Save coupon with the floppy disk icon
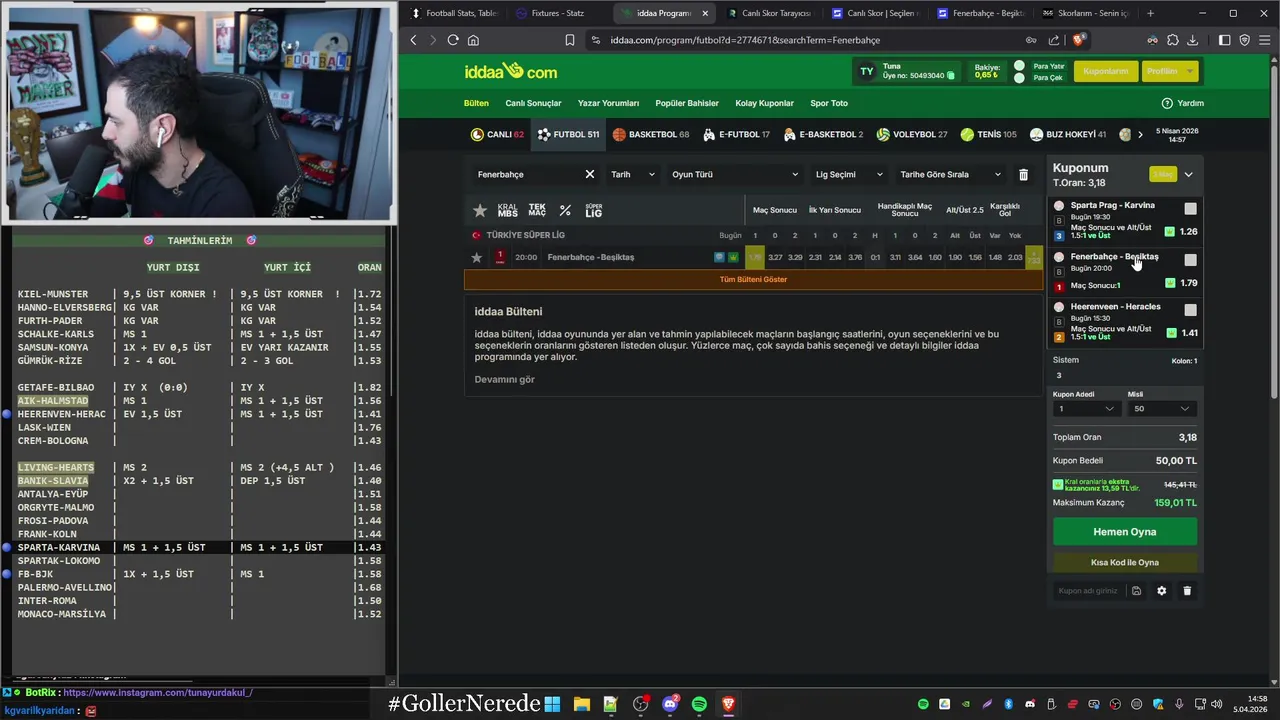Viewport: 1280px width, 720px height. [x=1136, y=591]
